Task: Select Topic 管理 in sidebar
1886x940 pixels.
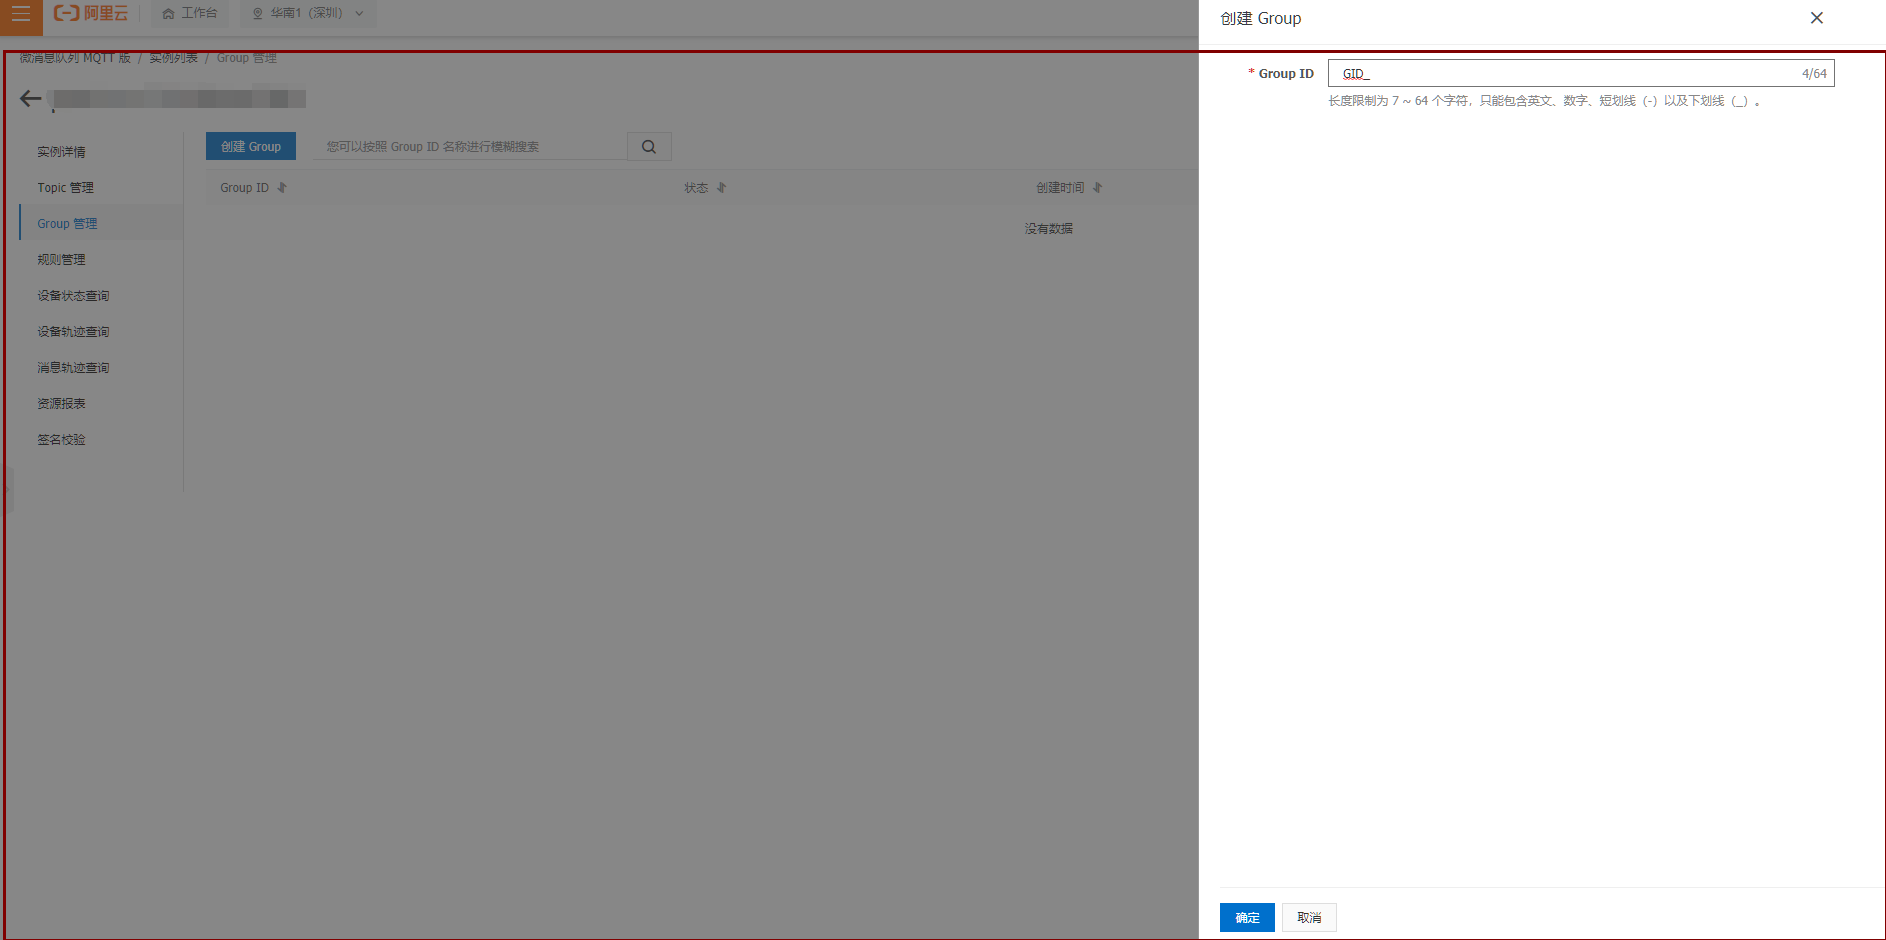Action: point(65,188)
